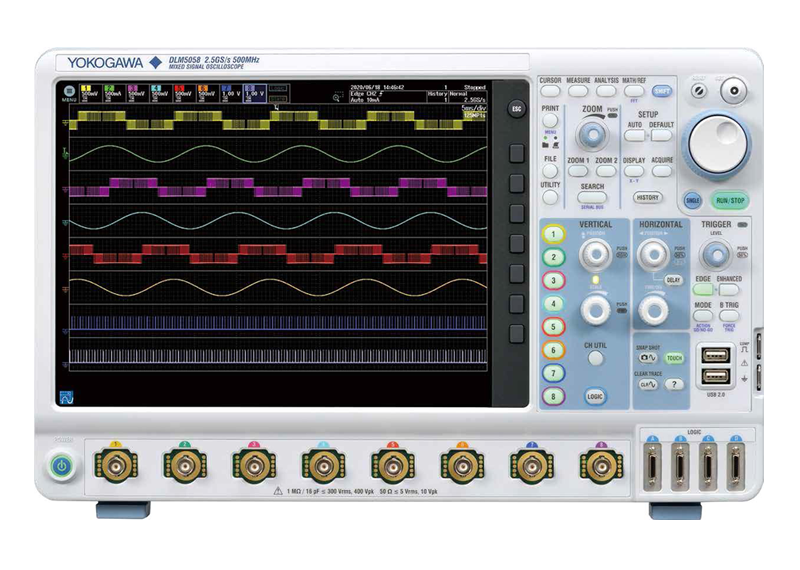
Task: Click the channel 4 BNC input connector
Action: [x=323, y=466]
